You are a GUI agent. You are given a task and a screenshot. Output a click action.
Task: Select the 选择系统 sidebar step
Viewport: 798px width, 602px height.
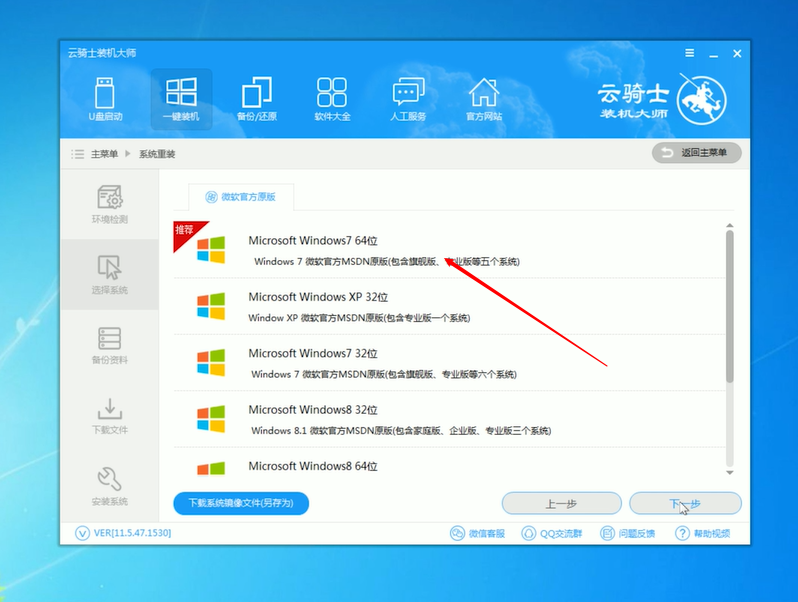109,275
